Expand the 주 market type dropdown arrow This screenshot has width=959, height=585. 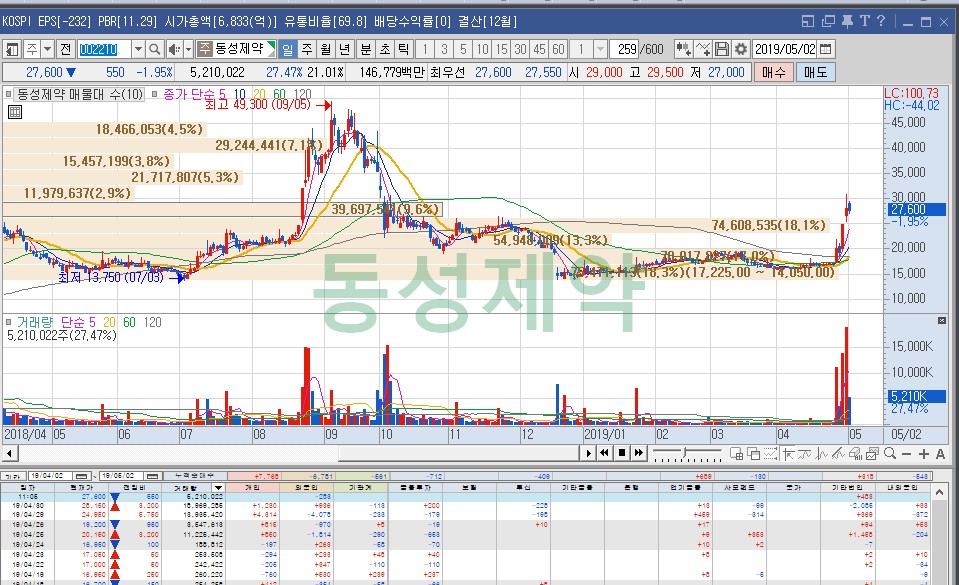[x=47, y=49]
